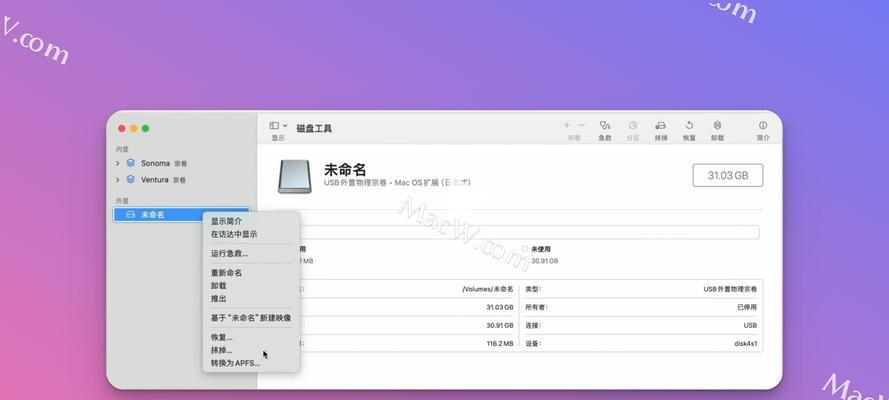Screen dimensions: 889x400
Task: Expand the Sonoma volume group
Action: (x=117, y=163)
